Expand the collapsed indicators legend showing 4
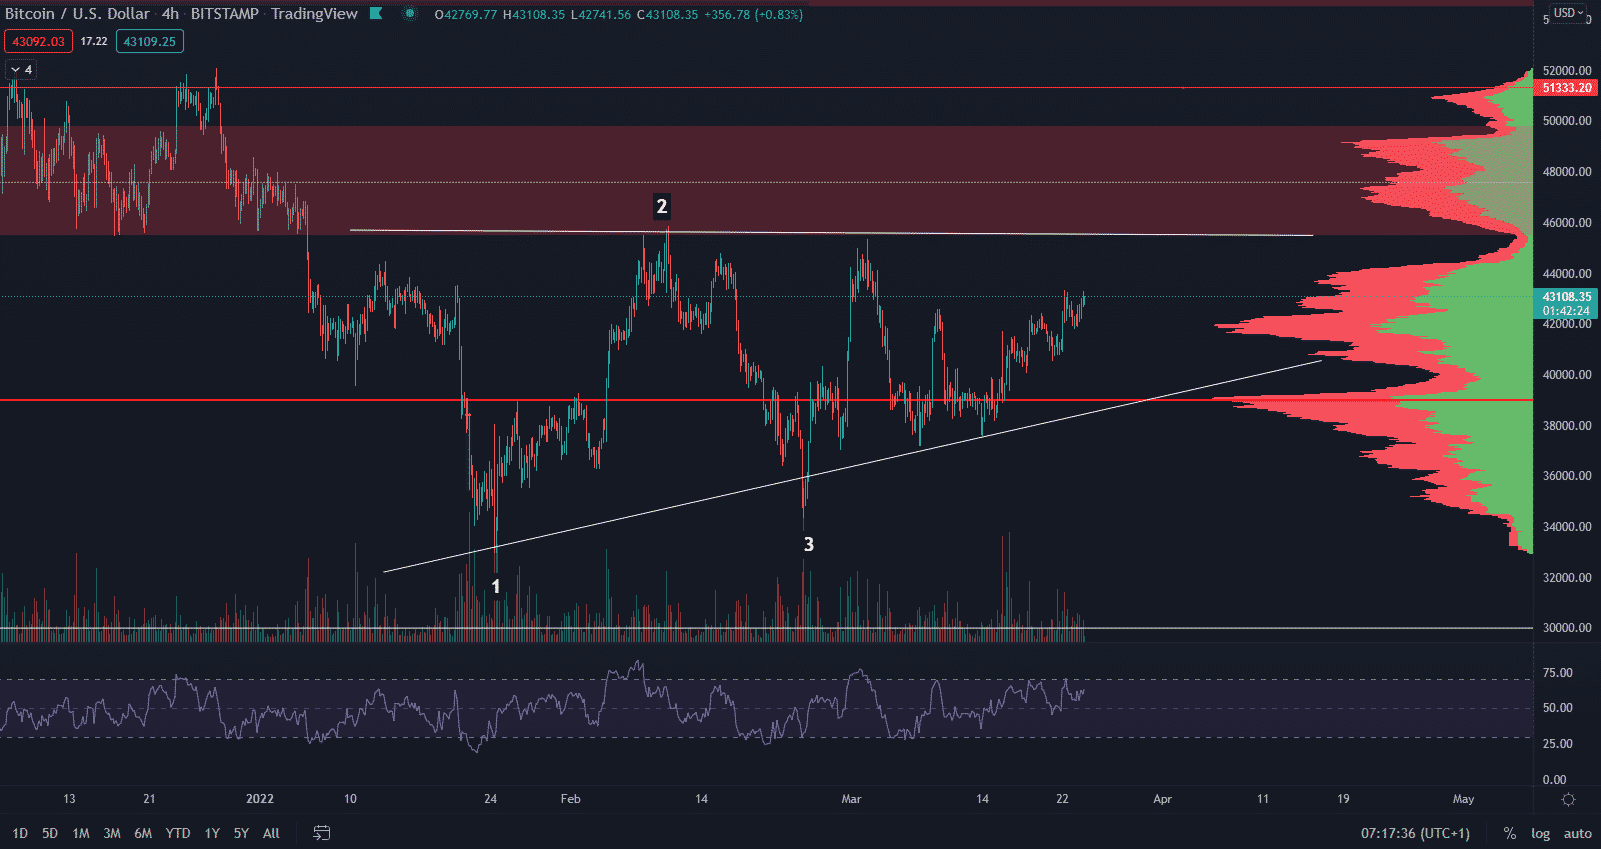 click(x=21, y=69)
